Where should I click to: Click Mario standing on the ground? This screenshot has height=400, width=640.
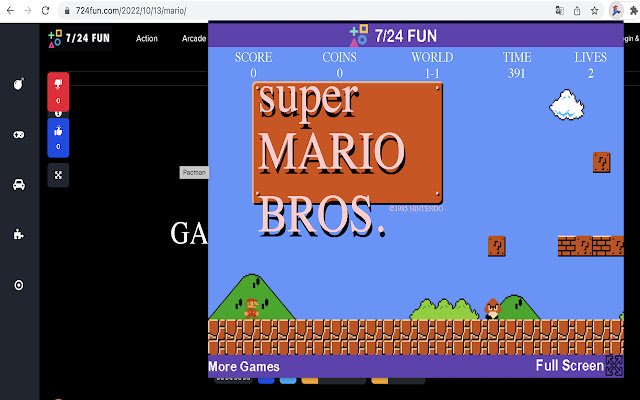click(x=251, y=308)
